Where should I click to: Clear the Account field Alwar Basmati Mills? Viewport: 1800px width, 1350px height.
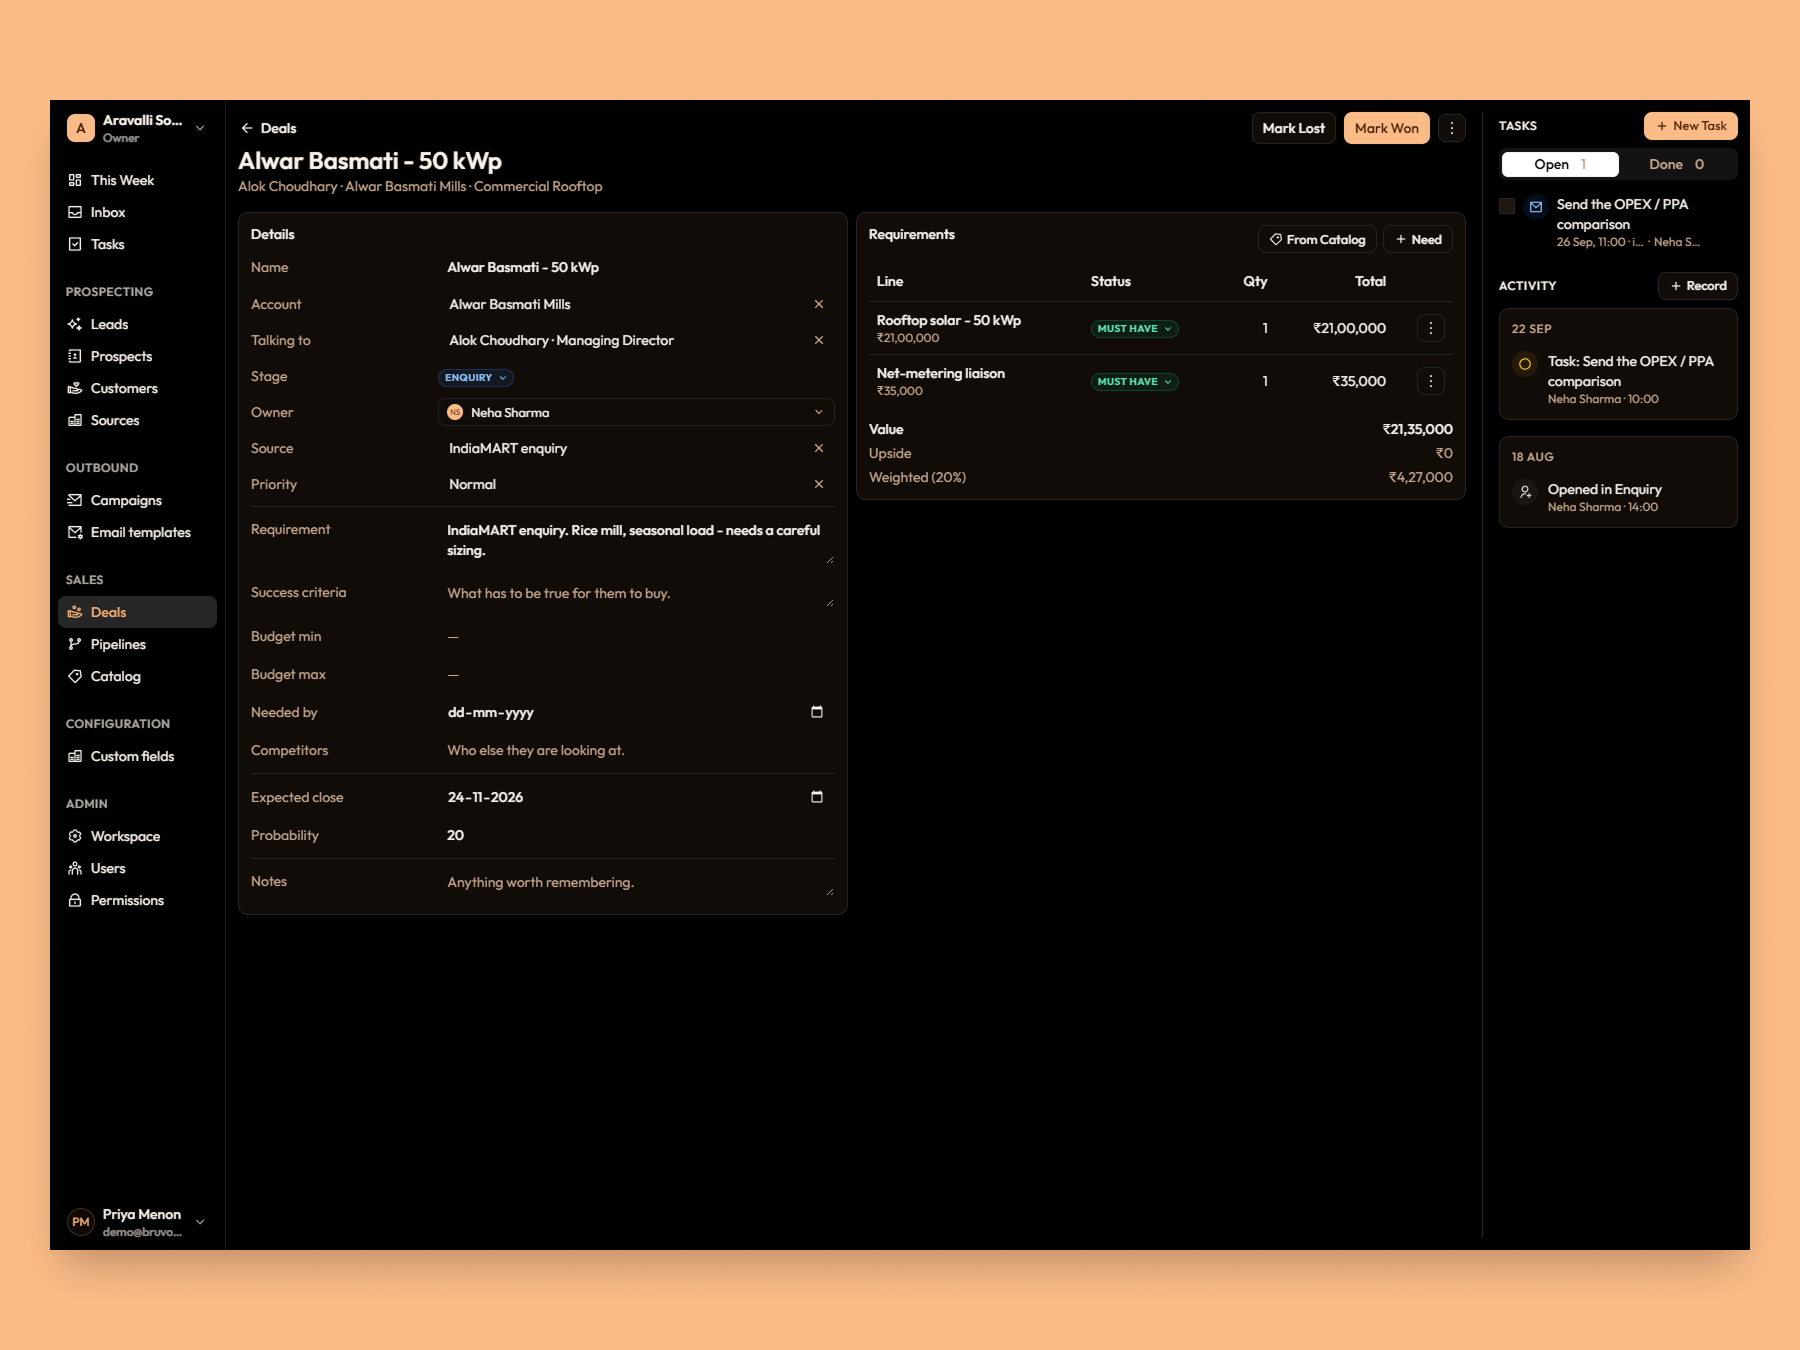point(819,304)
